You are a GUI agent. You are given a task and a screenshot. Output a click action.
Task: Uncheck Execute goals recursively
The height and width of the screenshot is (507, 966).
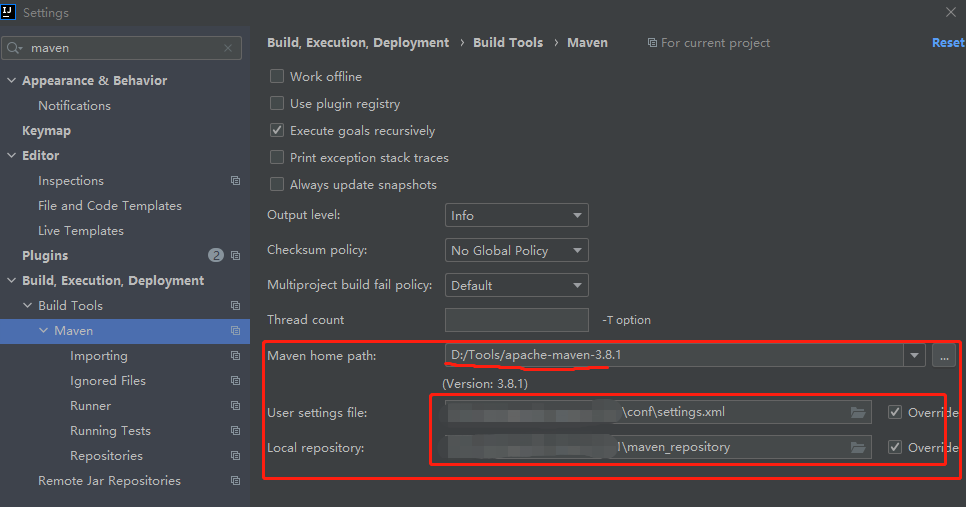(277, 131)
